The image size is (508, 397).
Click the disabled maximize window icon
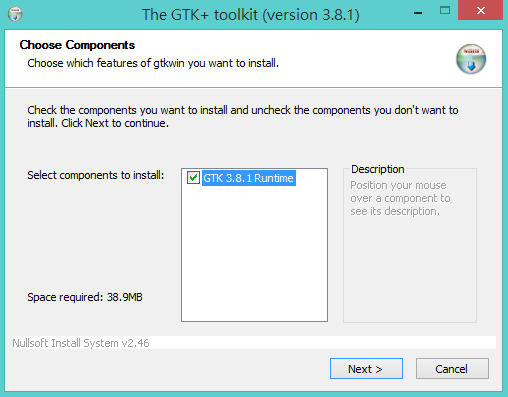pyautogui.click(x=445, y=10)
